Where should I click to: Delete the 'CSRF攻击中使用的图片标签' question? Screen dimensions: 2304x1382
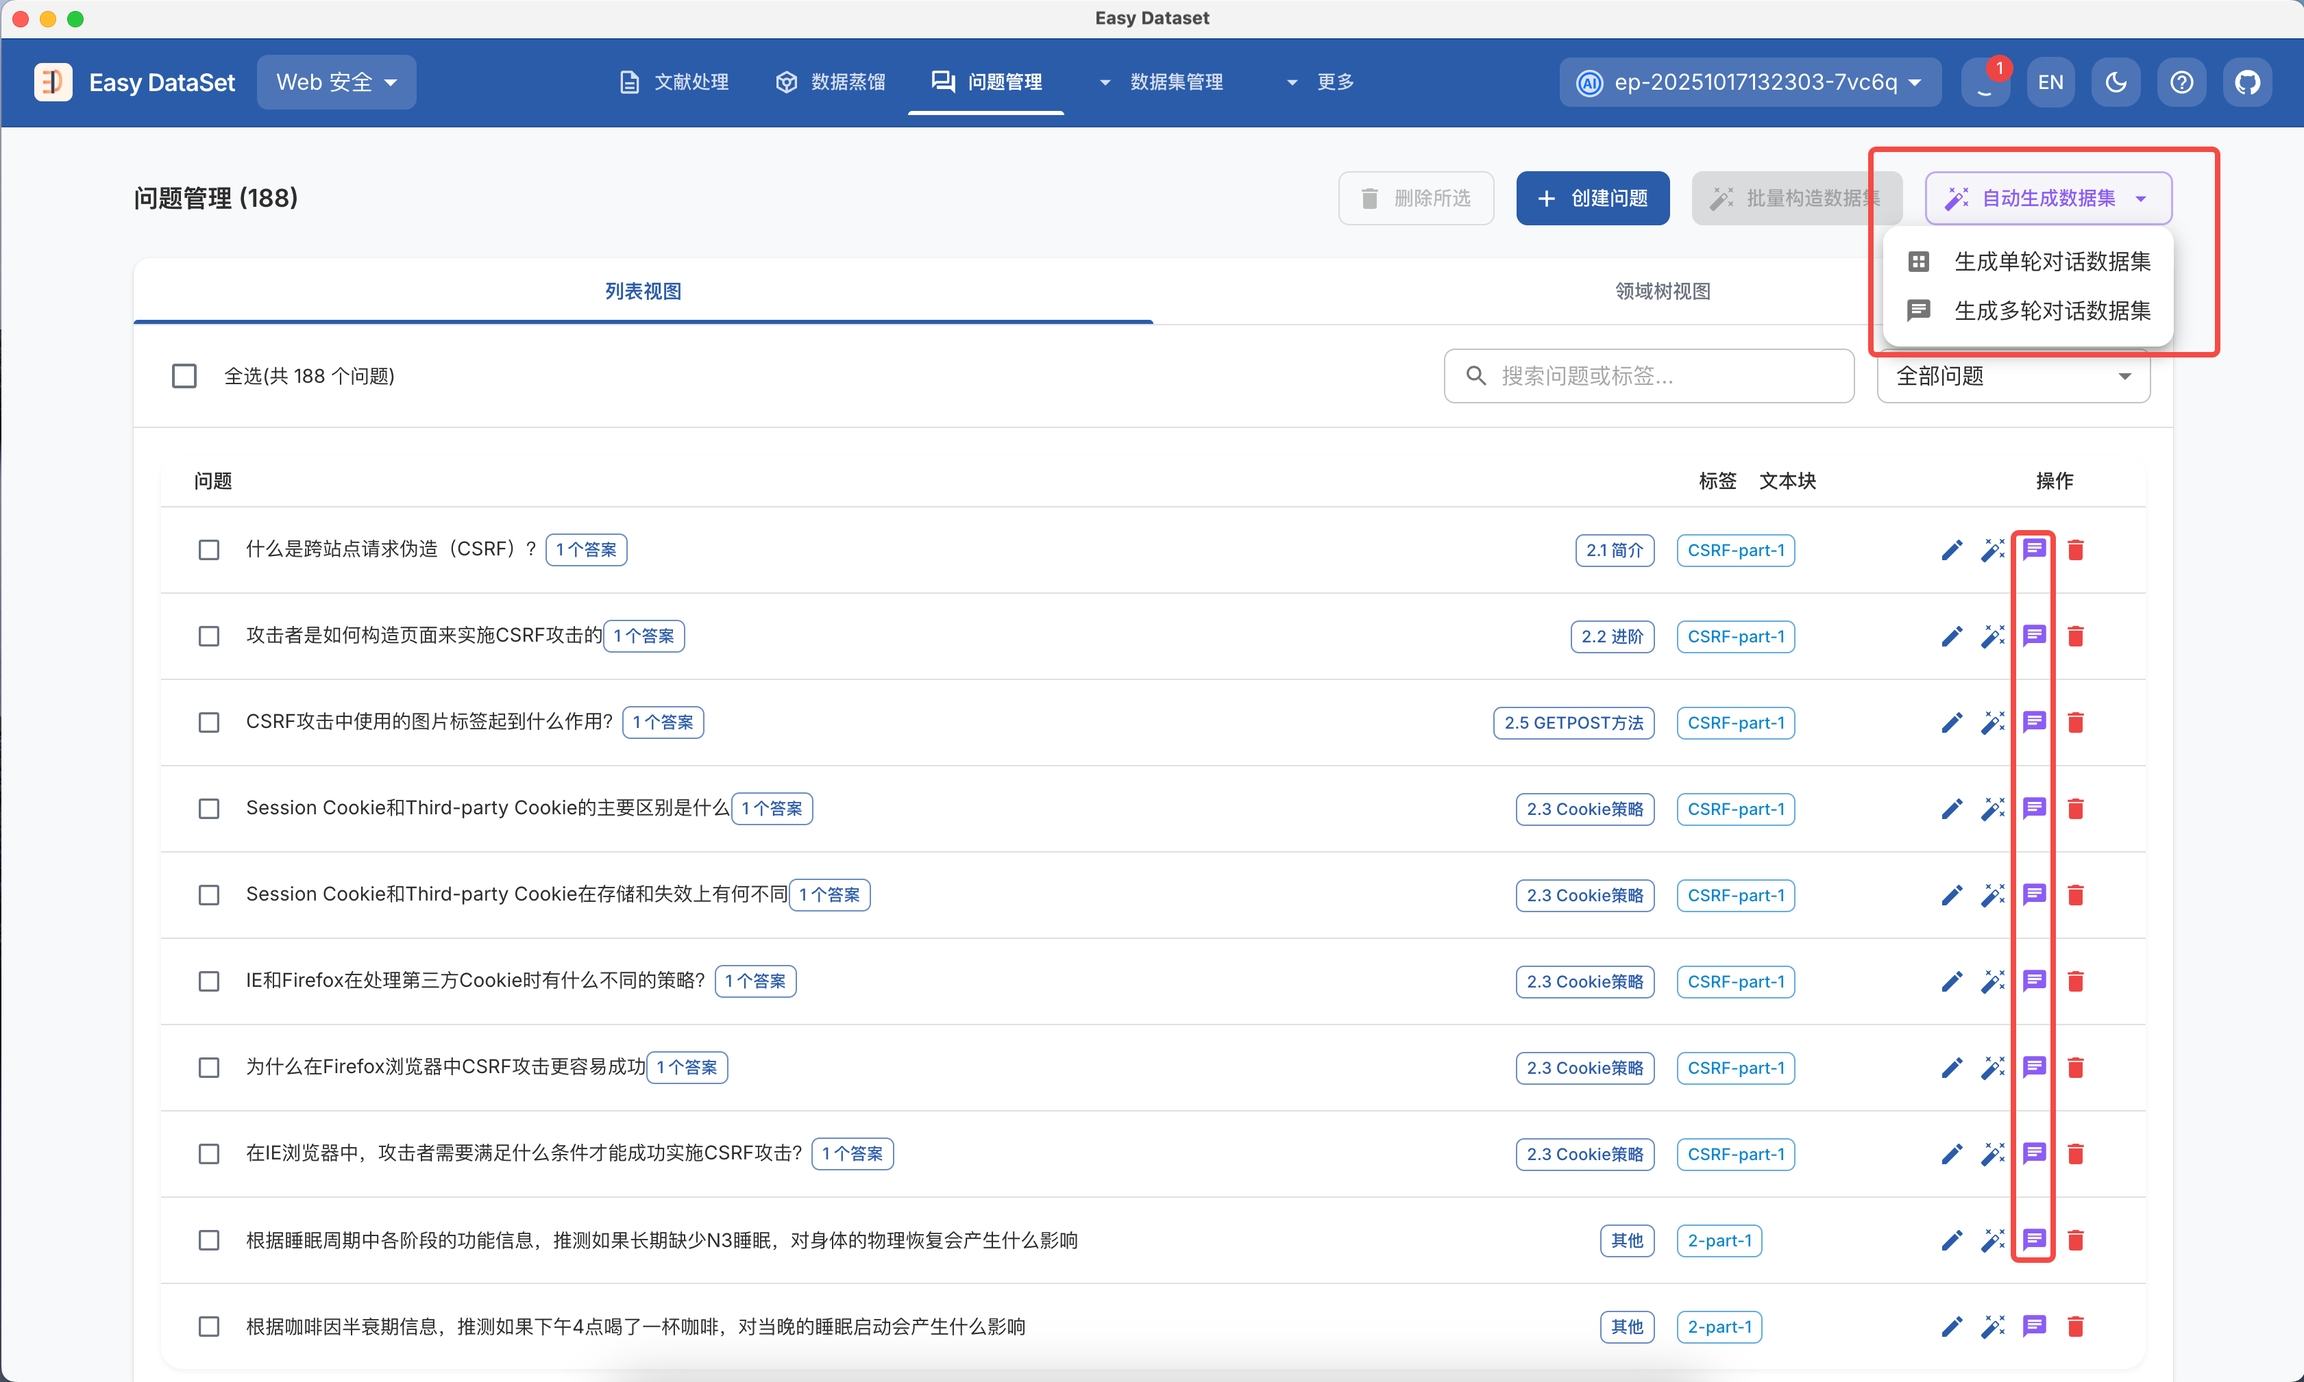(x=2076, y=723)
